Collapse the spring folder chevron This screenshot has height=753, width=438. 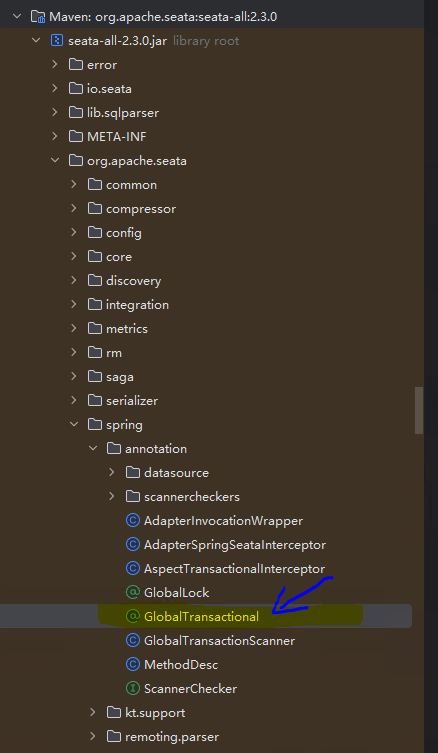73,425
